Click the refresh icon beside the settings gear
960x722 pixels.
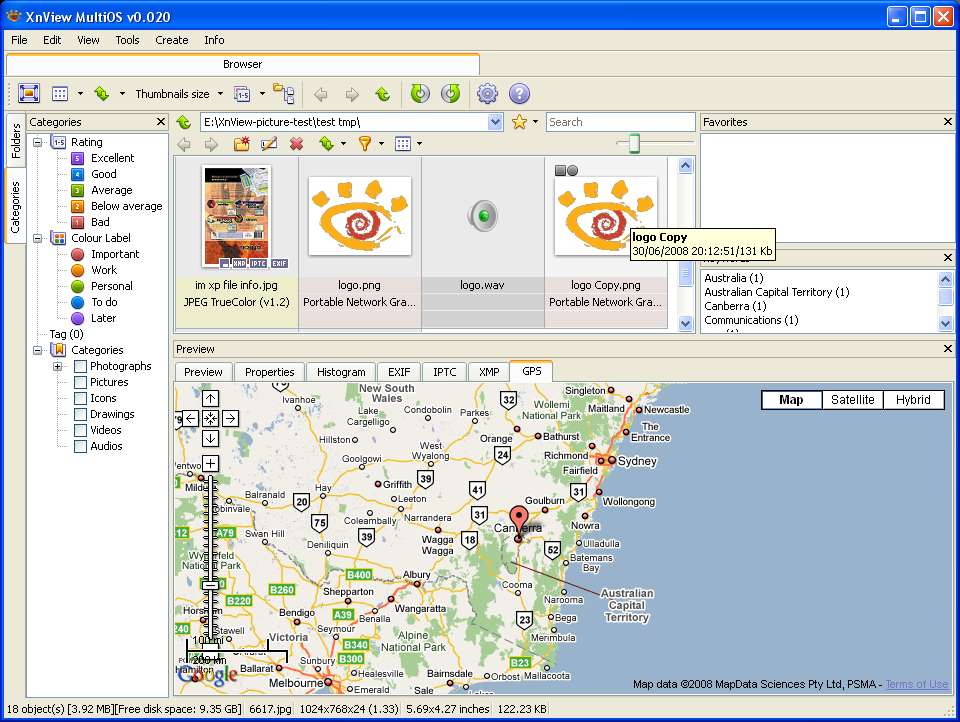(x=451, y=94)
